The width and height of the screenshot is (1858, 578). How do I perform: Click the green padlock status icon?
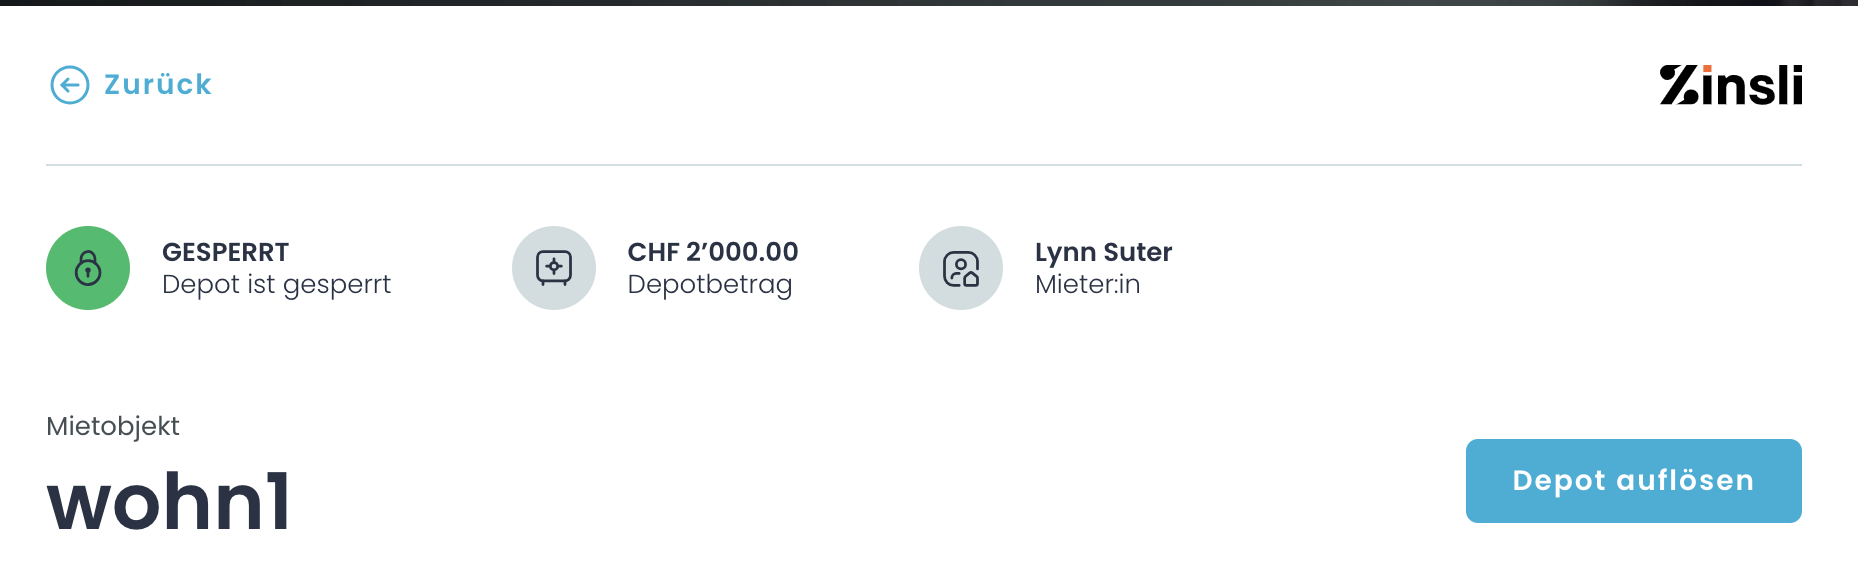click(x=88, y=268)
